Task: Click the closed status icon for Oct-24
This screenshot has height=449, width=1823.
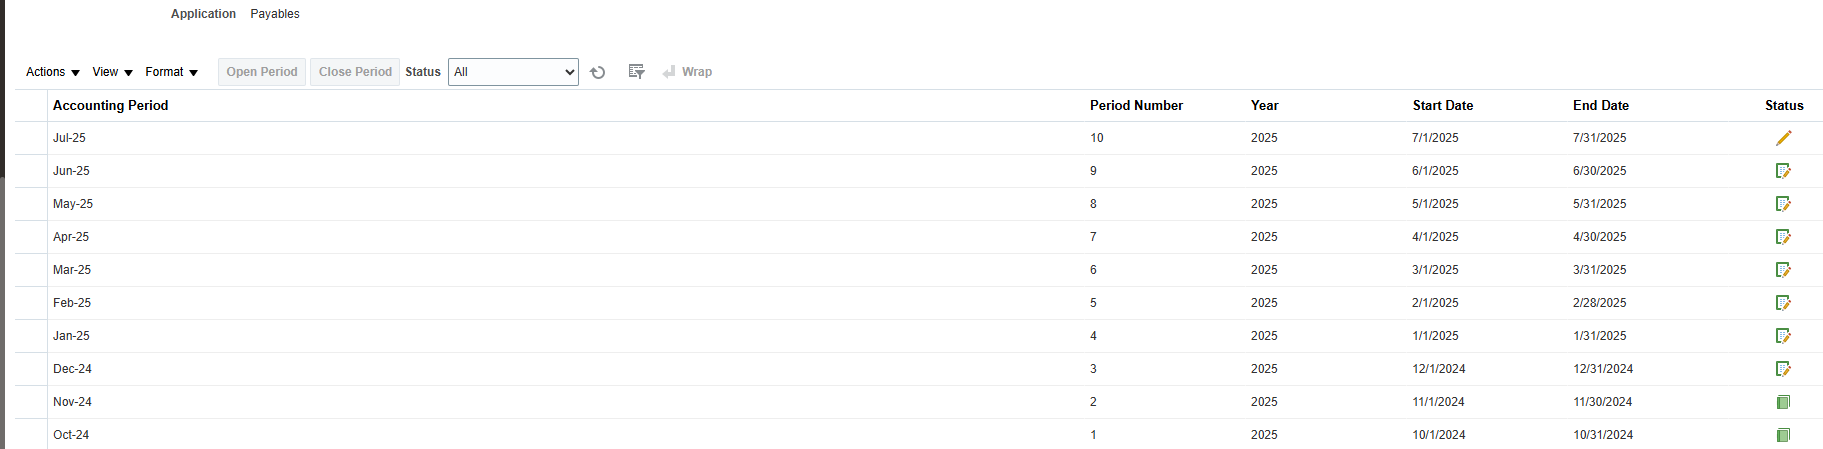Action: (1783, 435)
